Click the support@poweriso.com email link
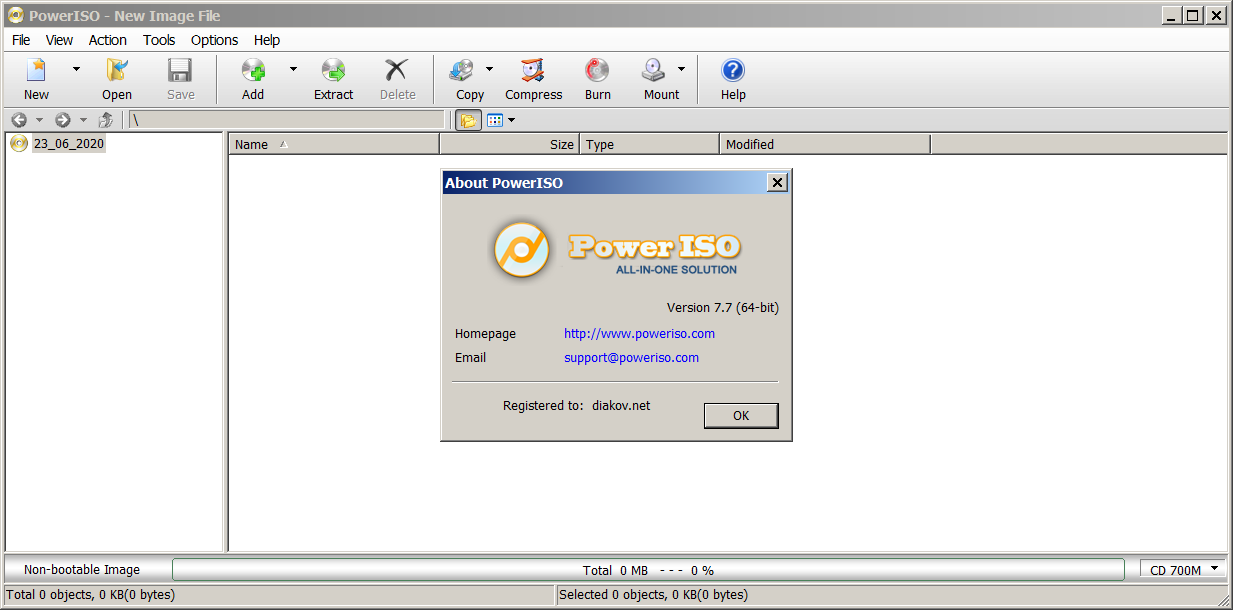The image size is (1233, 610). click(x=631, y=358)
